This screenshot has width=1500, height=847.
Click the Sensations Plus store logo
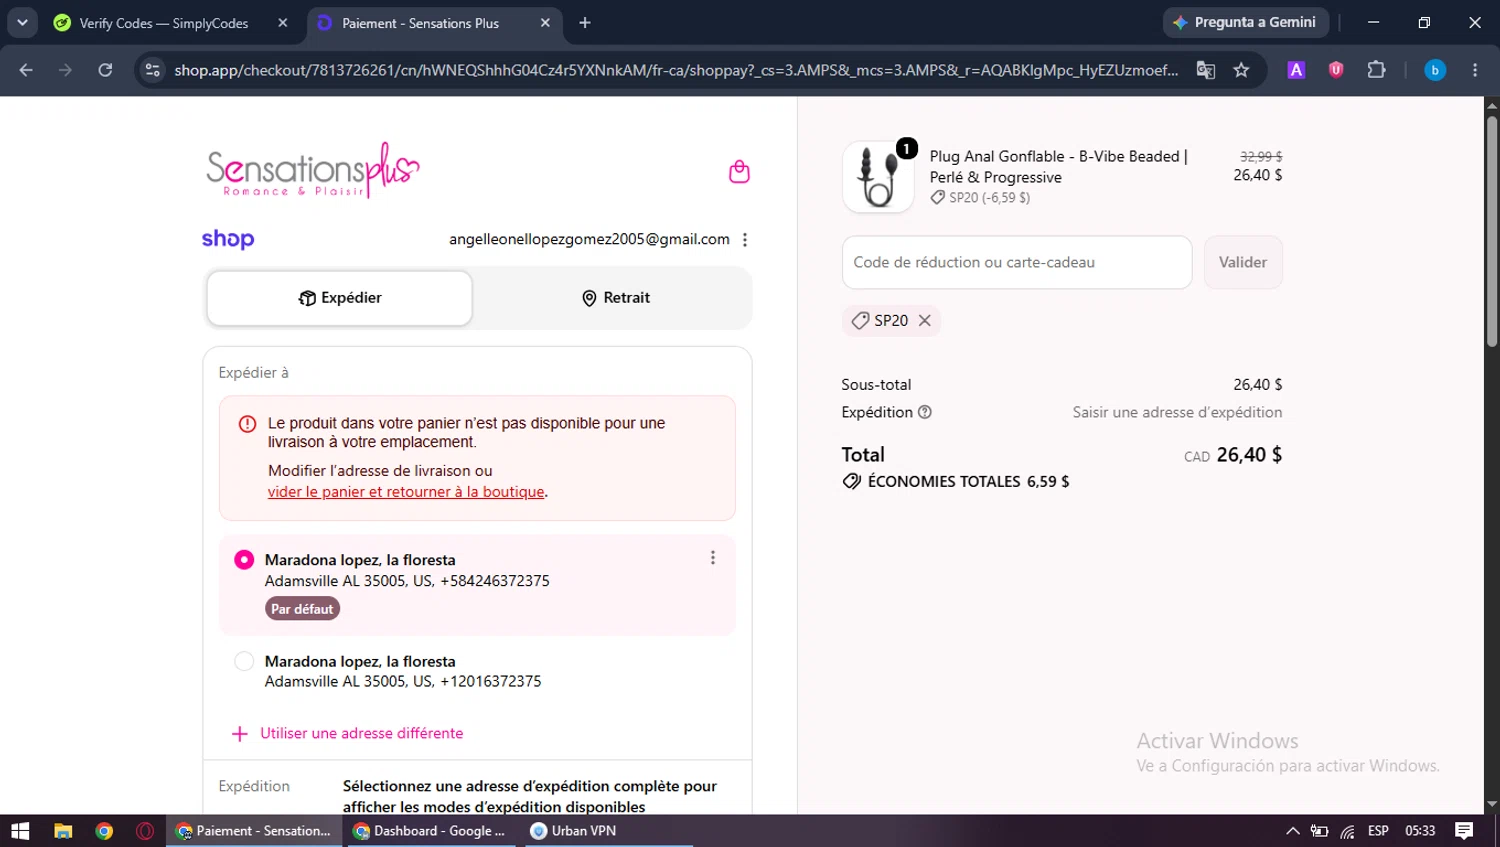click(313, 170)
